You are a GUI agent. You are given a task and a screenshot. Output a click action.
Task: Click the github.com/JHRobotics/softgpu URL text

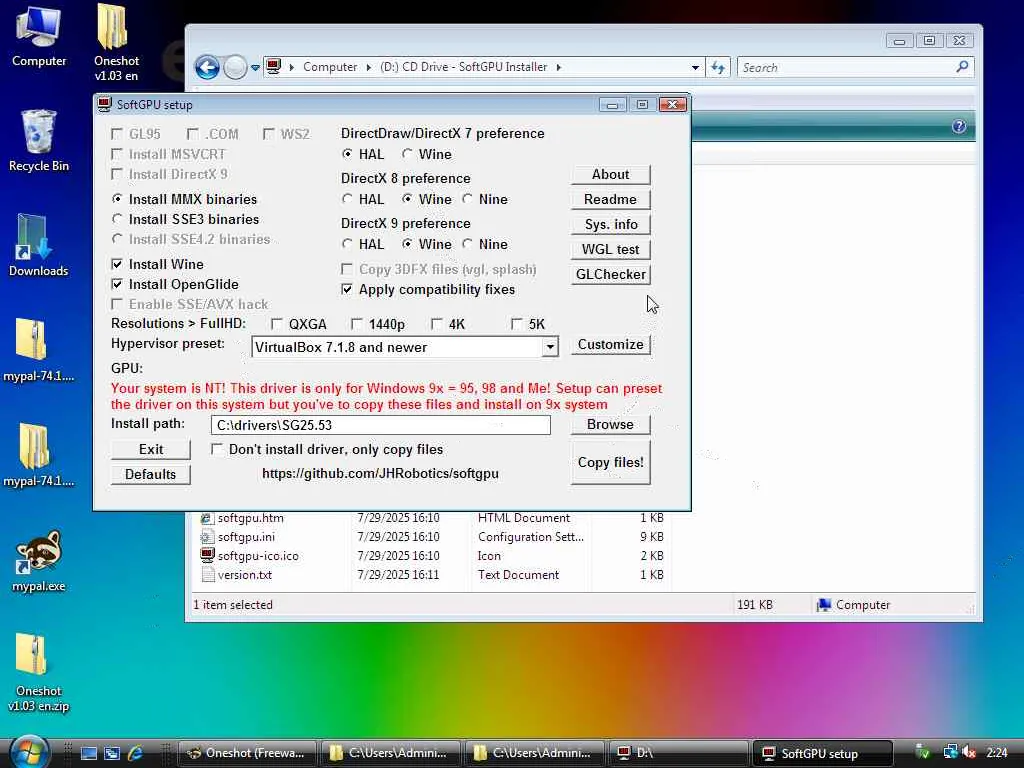[x=380, y=473]
